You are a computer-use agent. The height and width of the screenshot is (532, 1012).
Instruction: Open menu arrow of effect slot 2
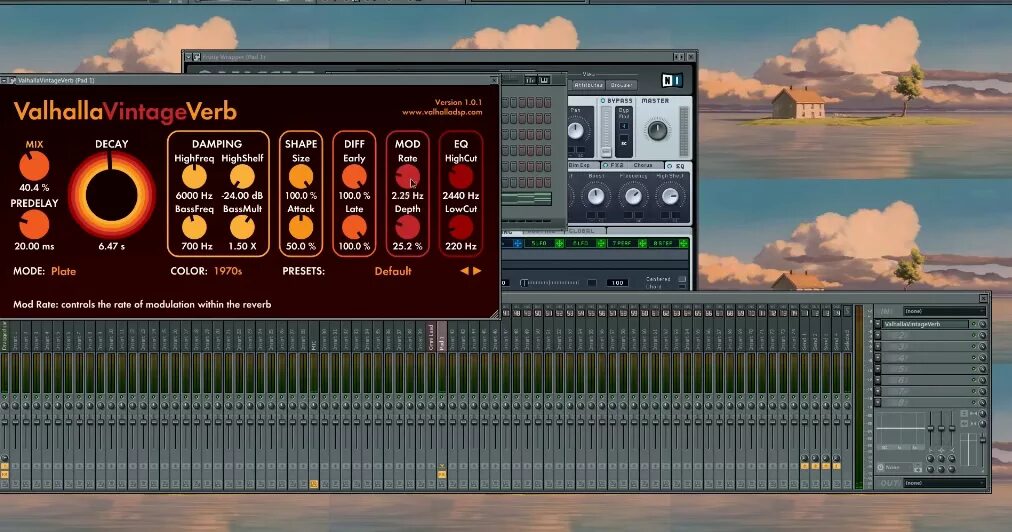878,335
